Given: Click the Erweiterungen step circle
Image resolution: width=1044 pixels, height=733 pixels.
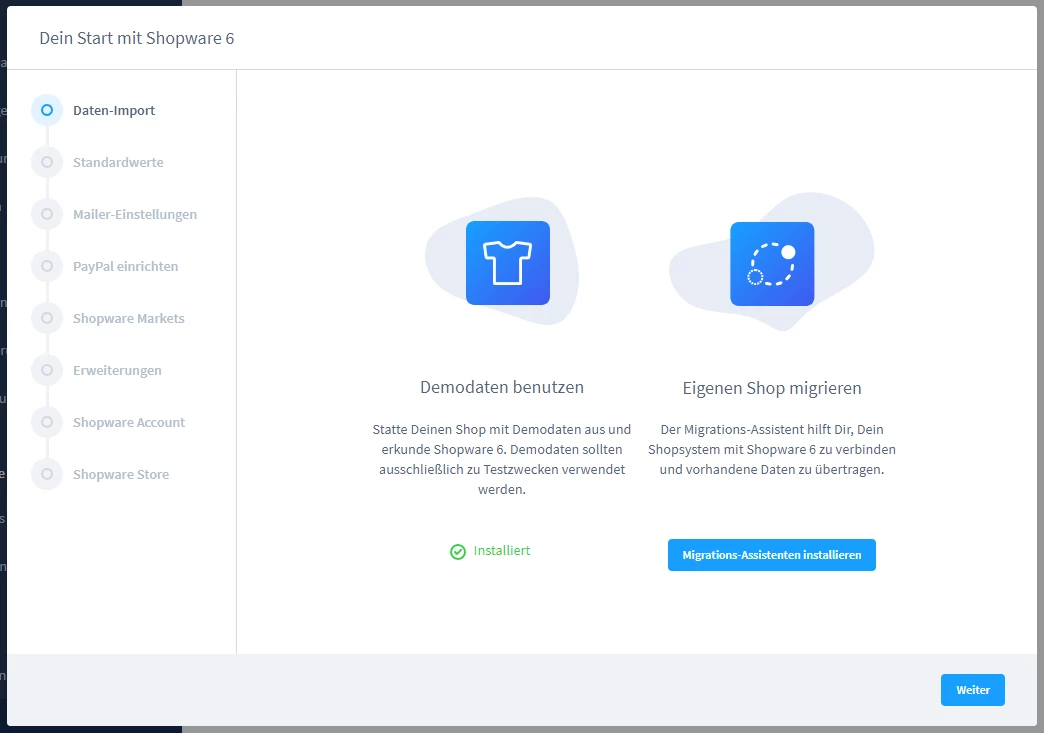Looking at the screenshot, I should 47,370.
